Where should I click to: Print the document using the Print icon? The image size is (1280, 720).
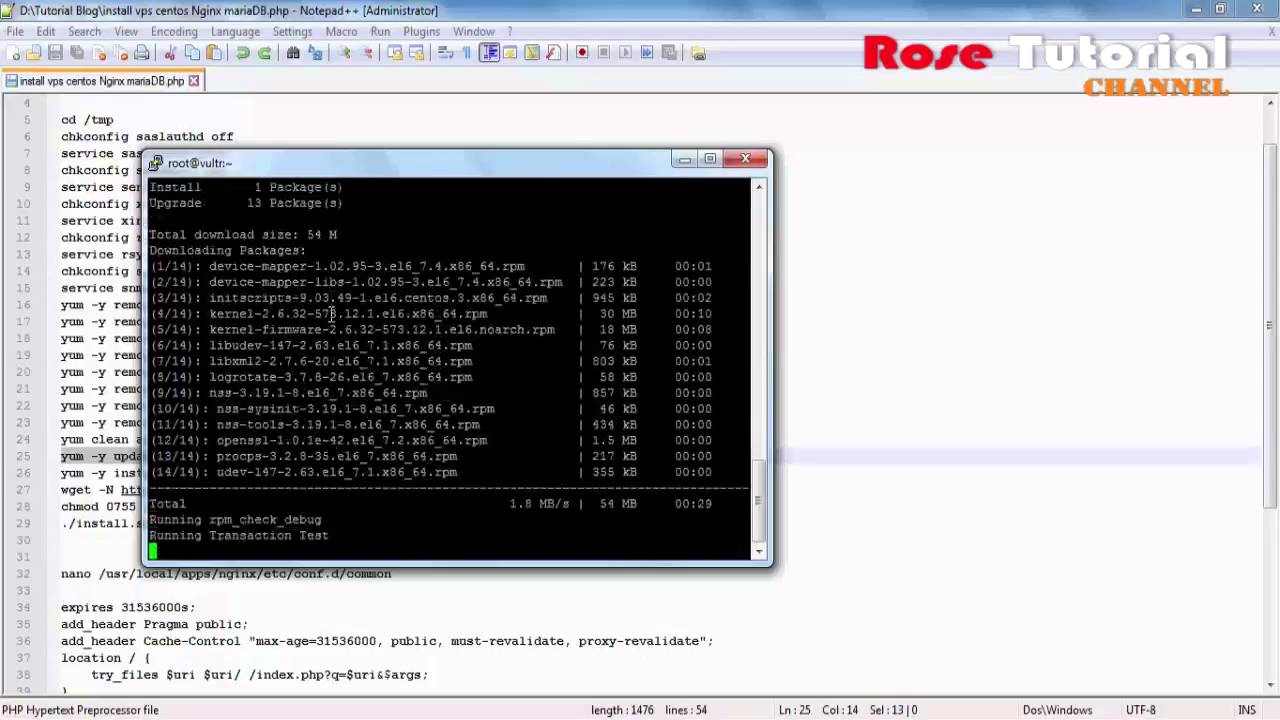(142, 53)
